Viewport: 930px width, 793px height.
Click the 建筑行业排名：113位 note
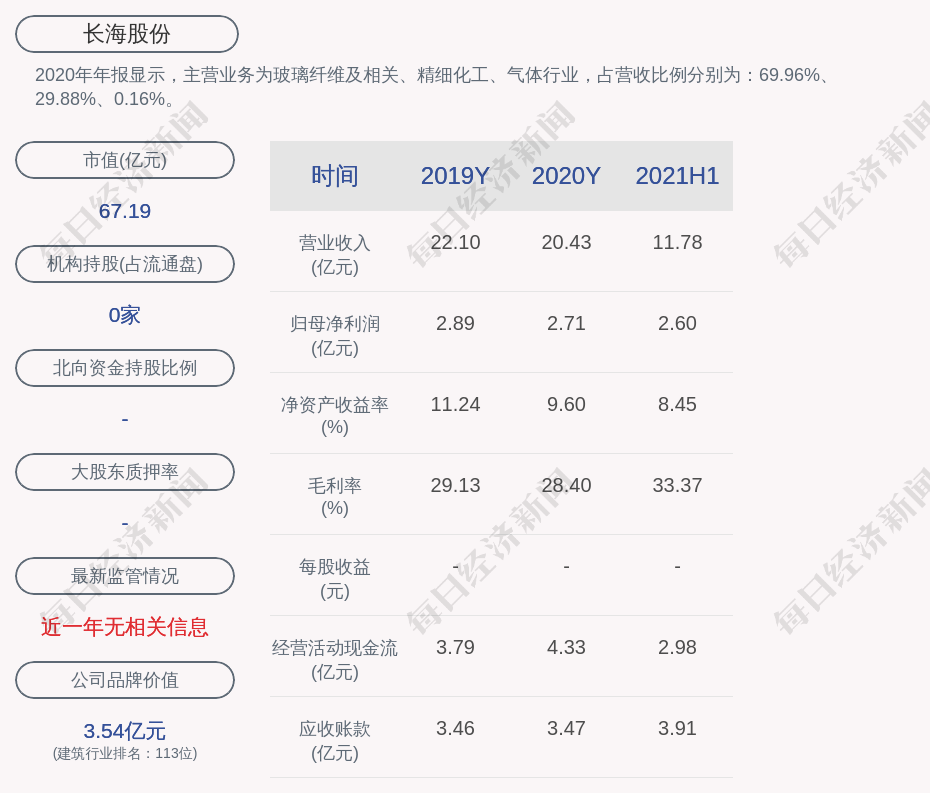(125, 753)
